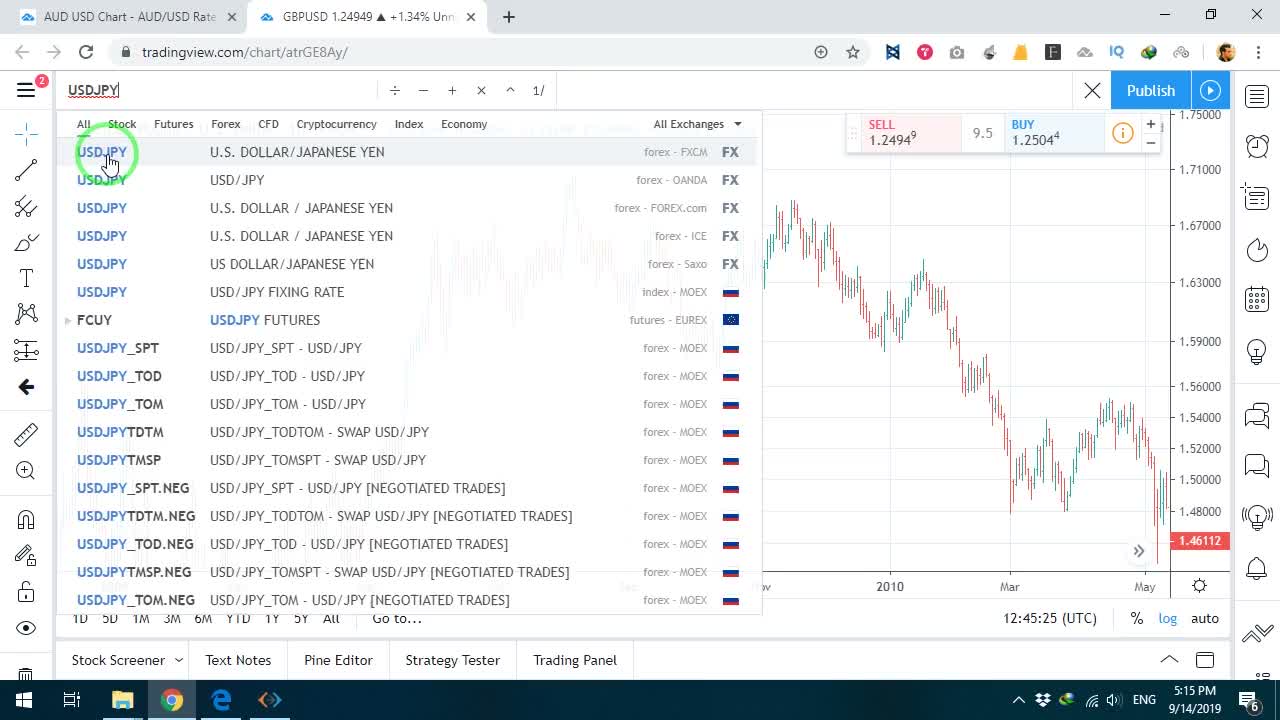This screenshot has width=1280, height=720.
Task: Open public chats icon in right sidebar
Action: pyautogui.click(x=1257, y=415)
